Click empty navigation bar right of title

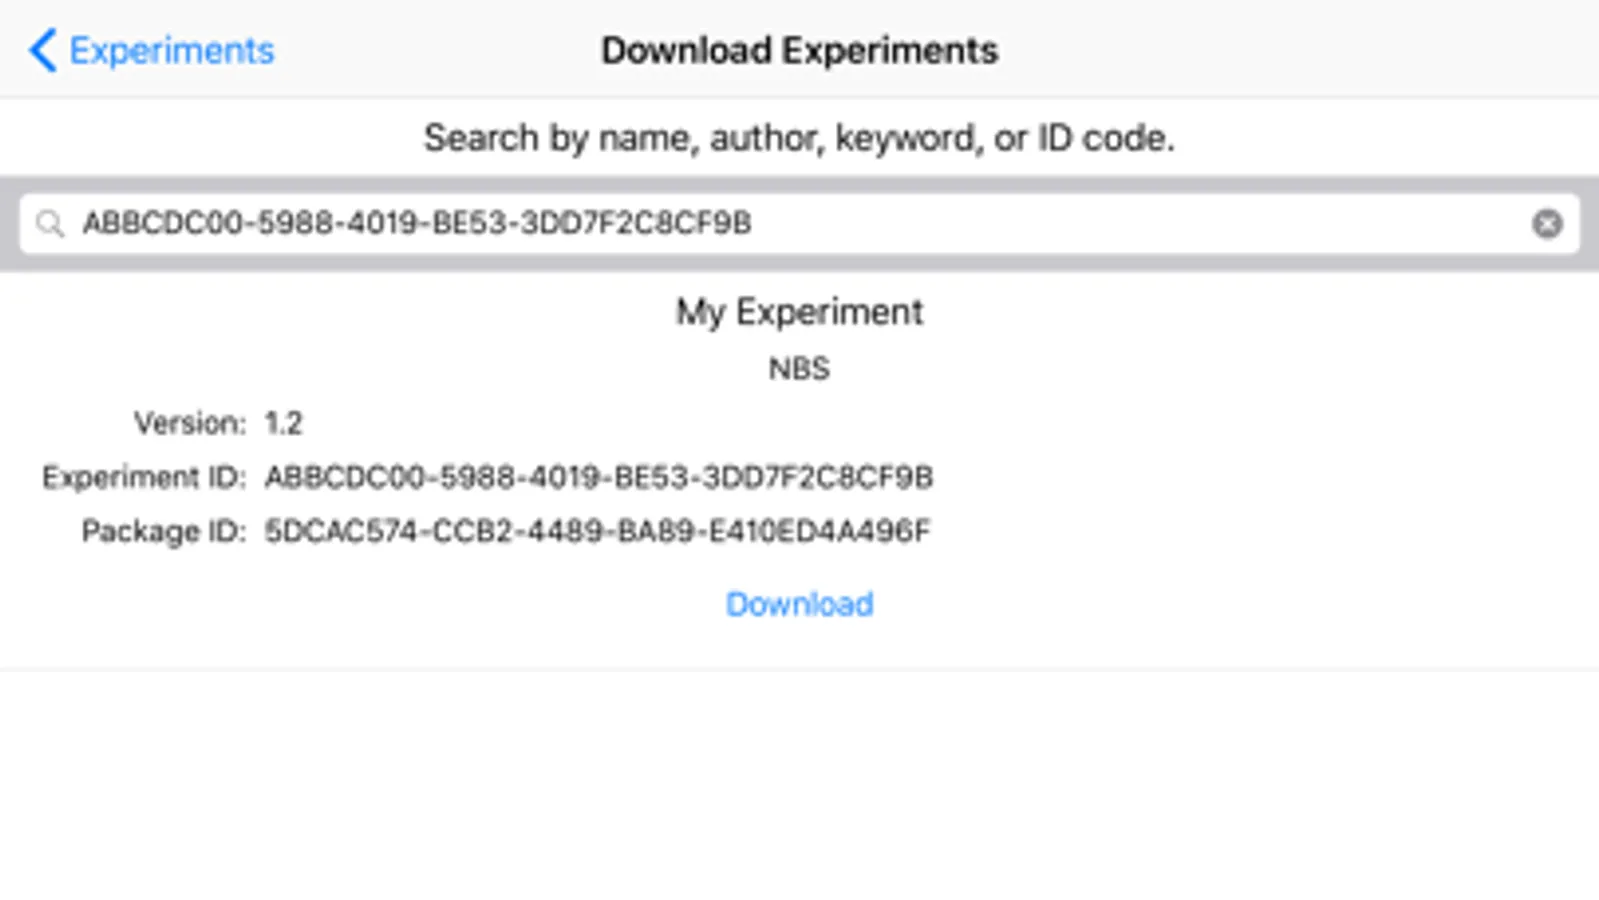point(1300,50)
